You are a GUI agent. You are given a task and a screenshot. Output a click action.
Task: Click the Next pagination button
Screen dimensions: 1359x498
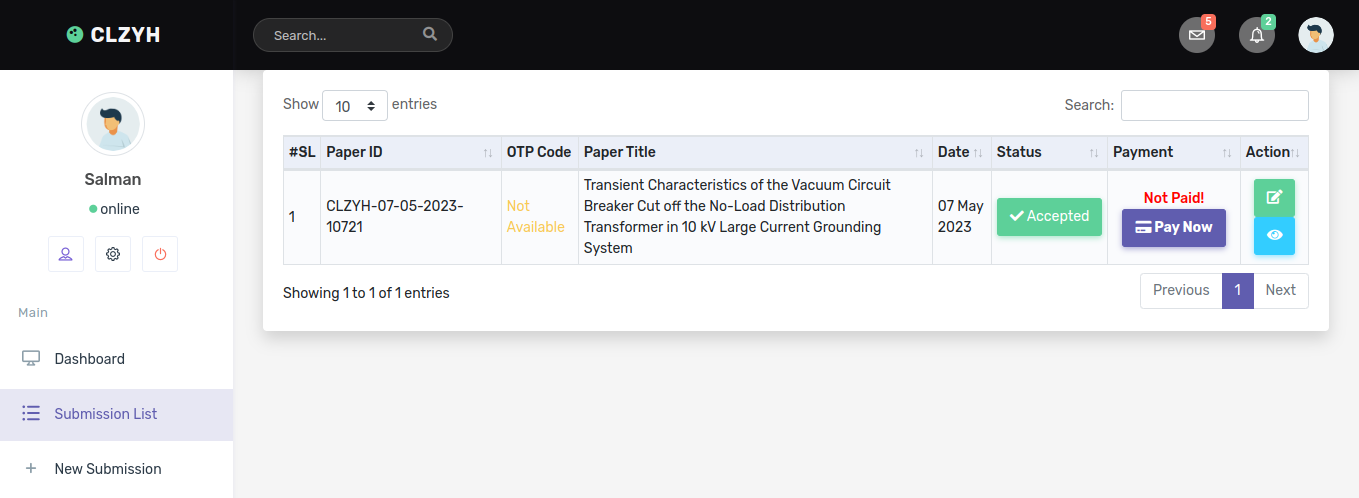point(1280,290)
